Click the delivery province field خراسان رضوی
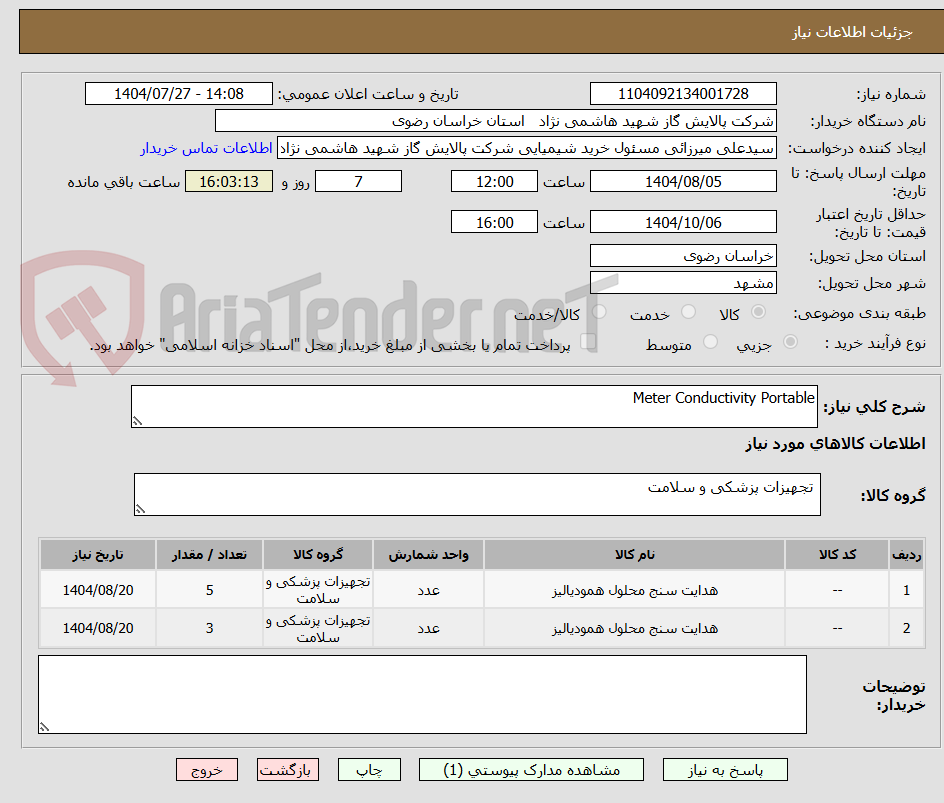Viewport: 944px width, 803px height. [x=683, y=256]
